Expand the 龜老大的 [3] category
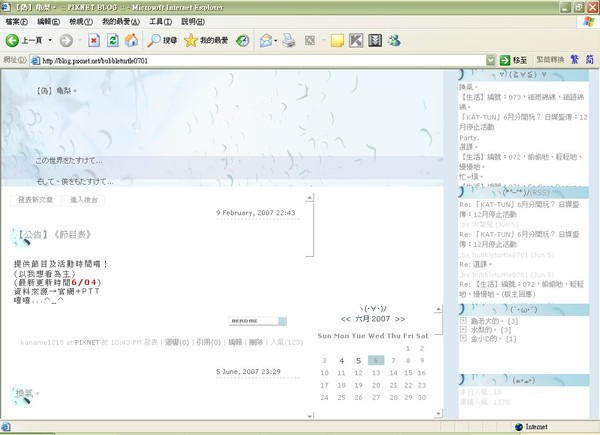 tap(463, 321)
